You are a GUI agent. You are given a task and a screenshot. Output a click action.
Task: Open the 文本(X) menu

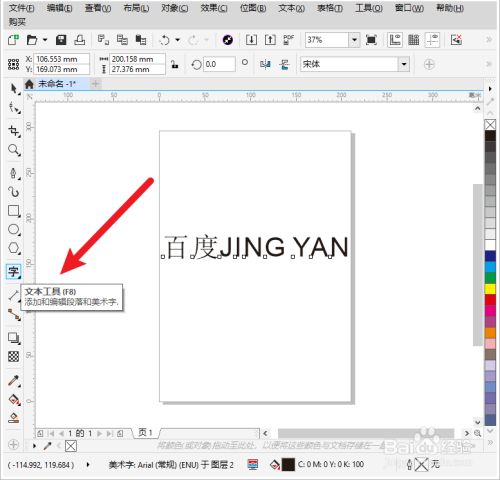click(292, 8)
